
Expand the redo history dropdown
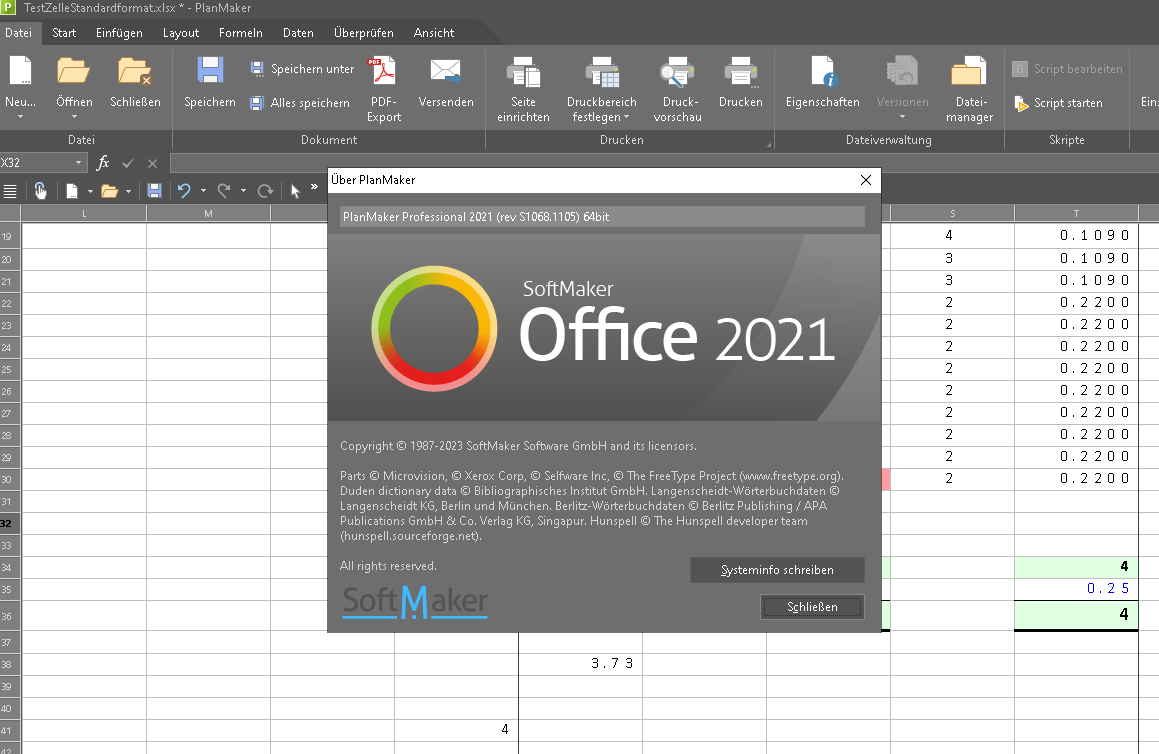point(243,191)
